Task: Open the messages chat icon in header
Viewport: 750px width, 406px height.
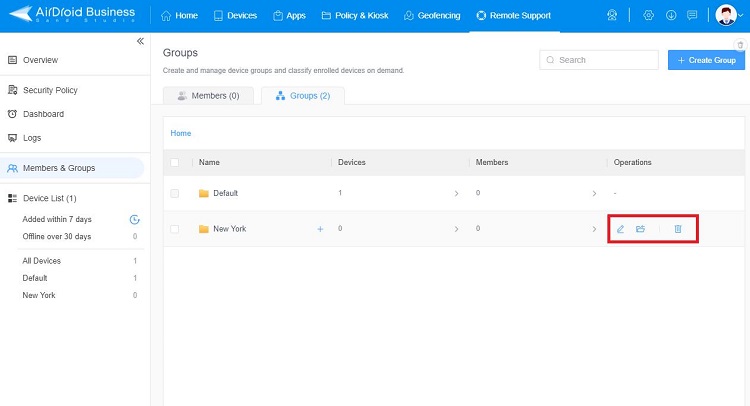Action: pos(692,16)
